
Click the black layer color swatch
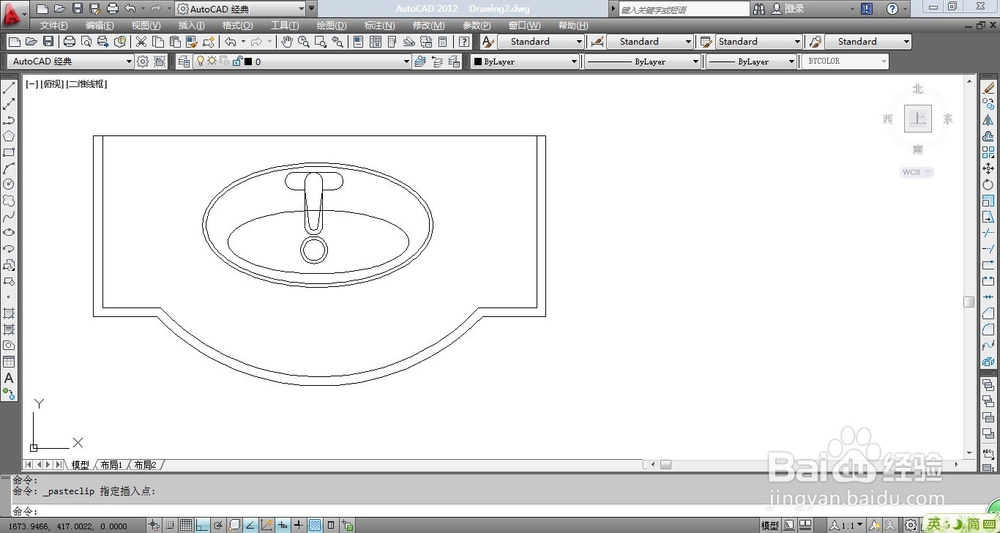point(248,62)
